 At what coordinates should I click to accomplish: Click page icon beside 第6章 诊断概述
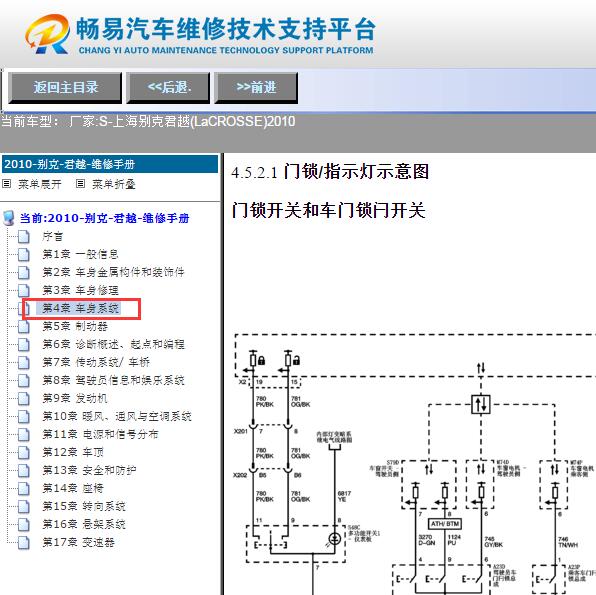coord(24,344)
